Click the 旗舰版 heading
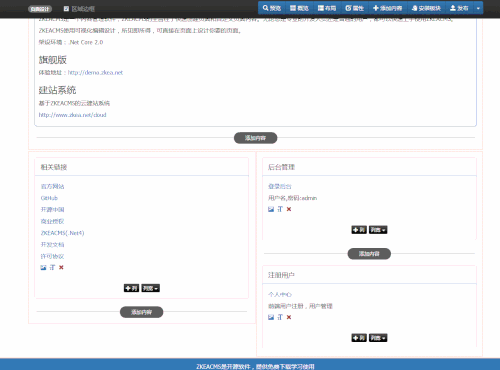Image resolution: width=500 pixels, height=370 pixels. (x=53, y=60)
